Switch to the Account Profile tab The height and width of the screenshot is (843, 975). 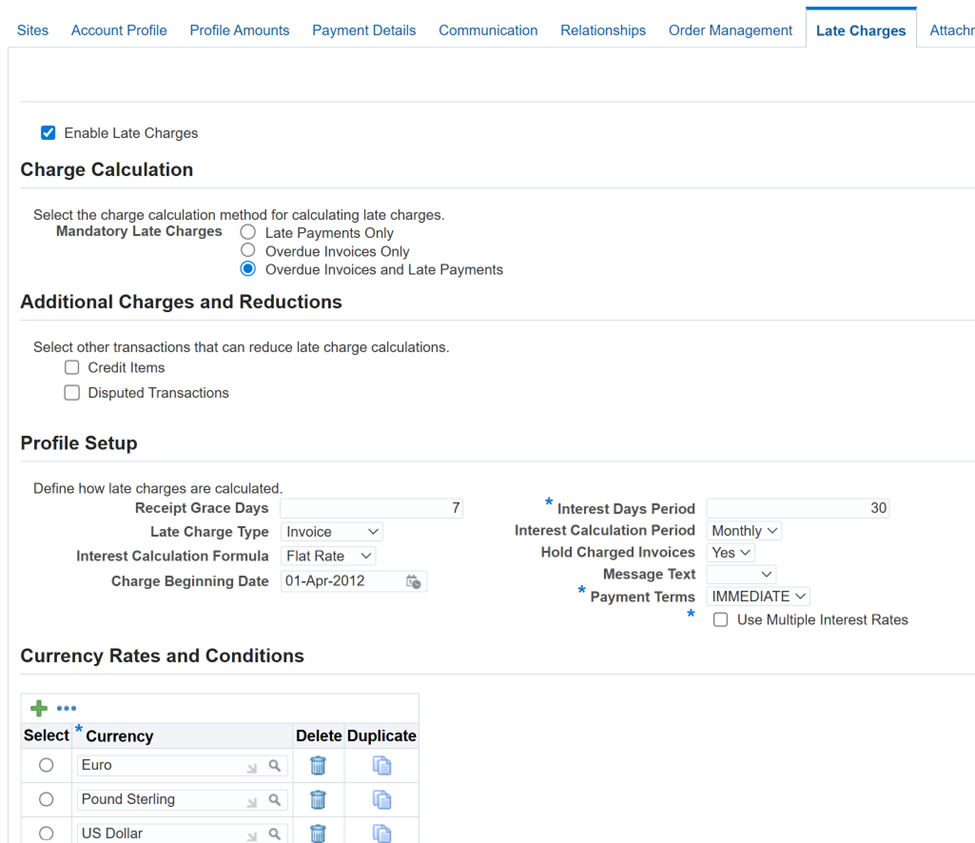click(119, 30)
